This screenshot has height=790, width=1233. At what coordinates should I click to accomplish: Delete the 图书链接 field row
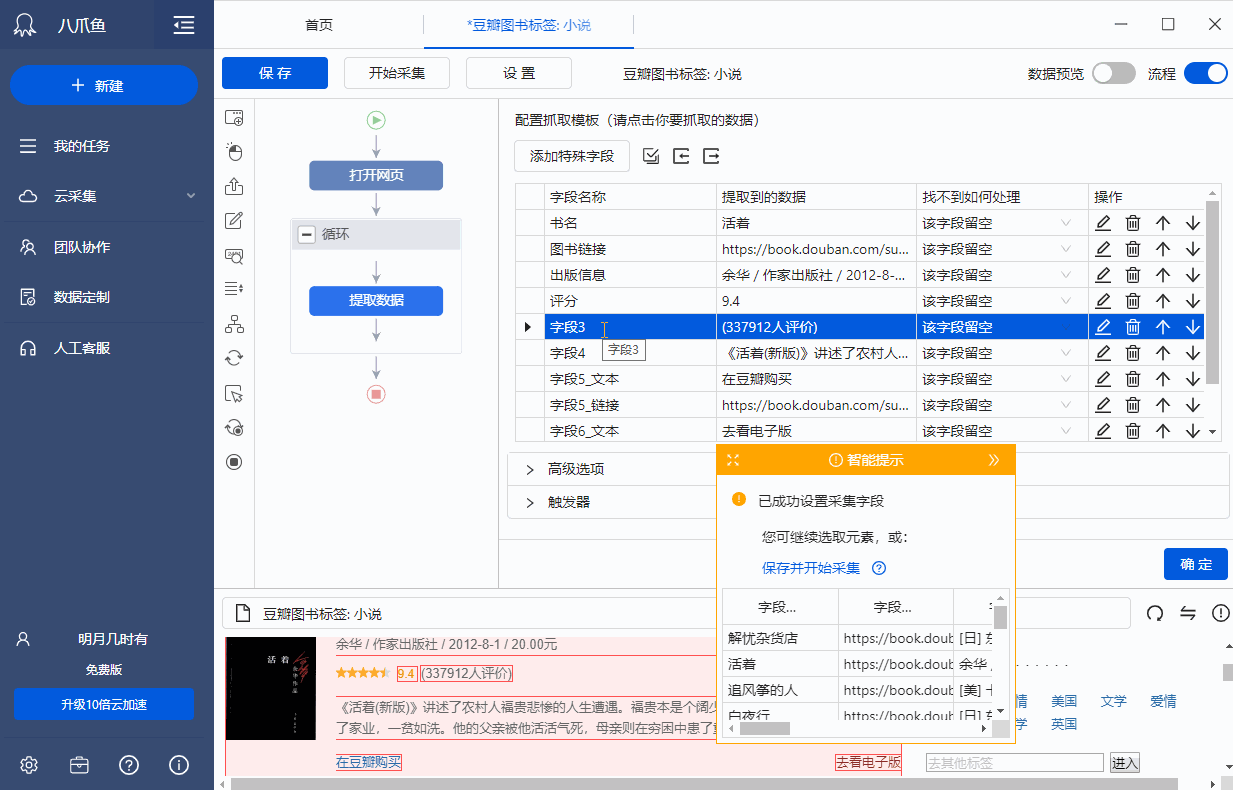(x=1133, y=249)
